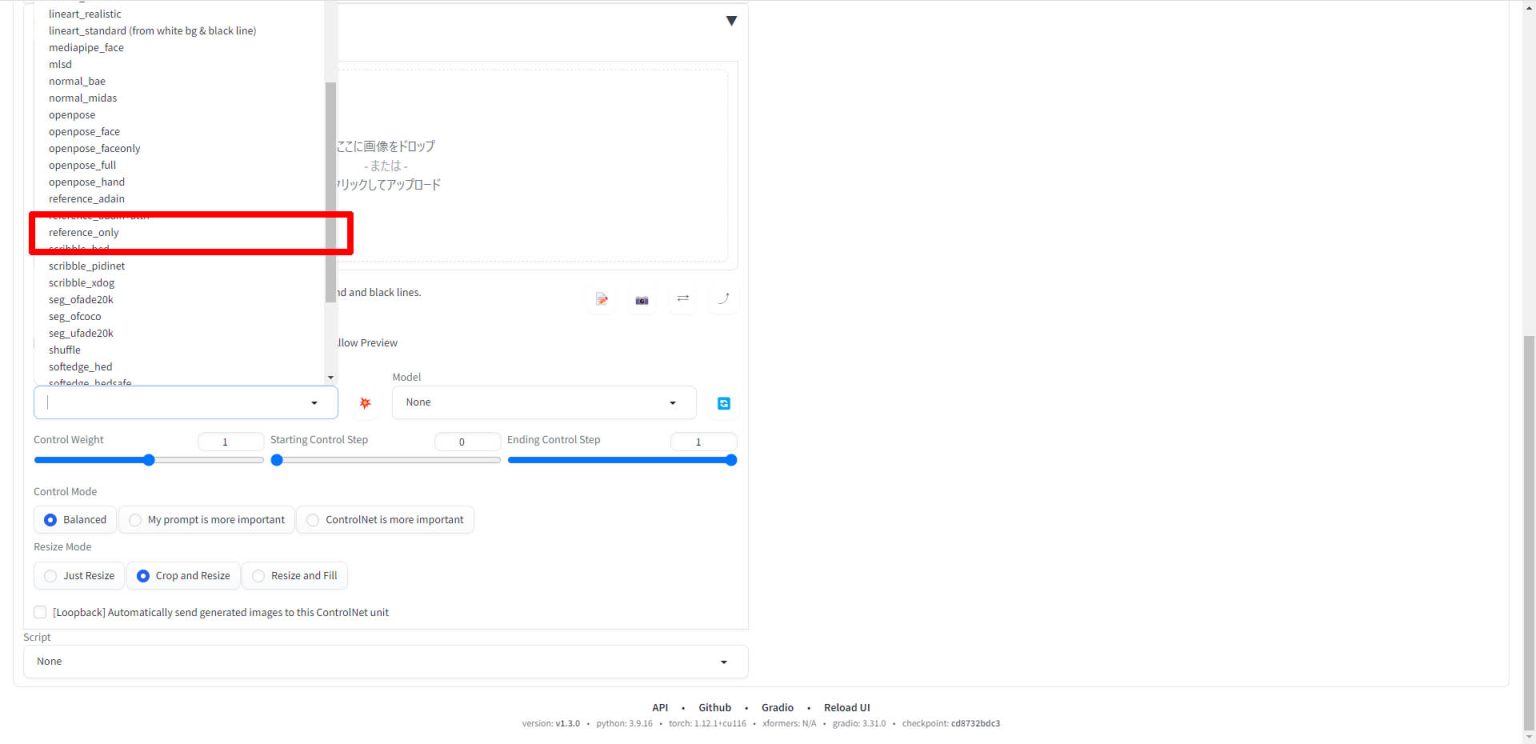Click the Reload UI link
The height and width of the screenshot is (744, 1536).
[846, 707]
